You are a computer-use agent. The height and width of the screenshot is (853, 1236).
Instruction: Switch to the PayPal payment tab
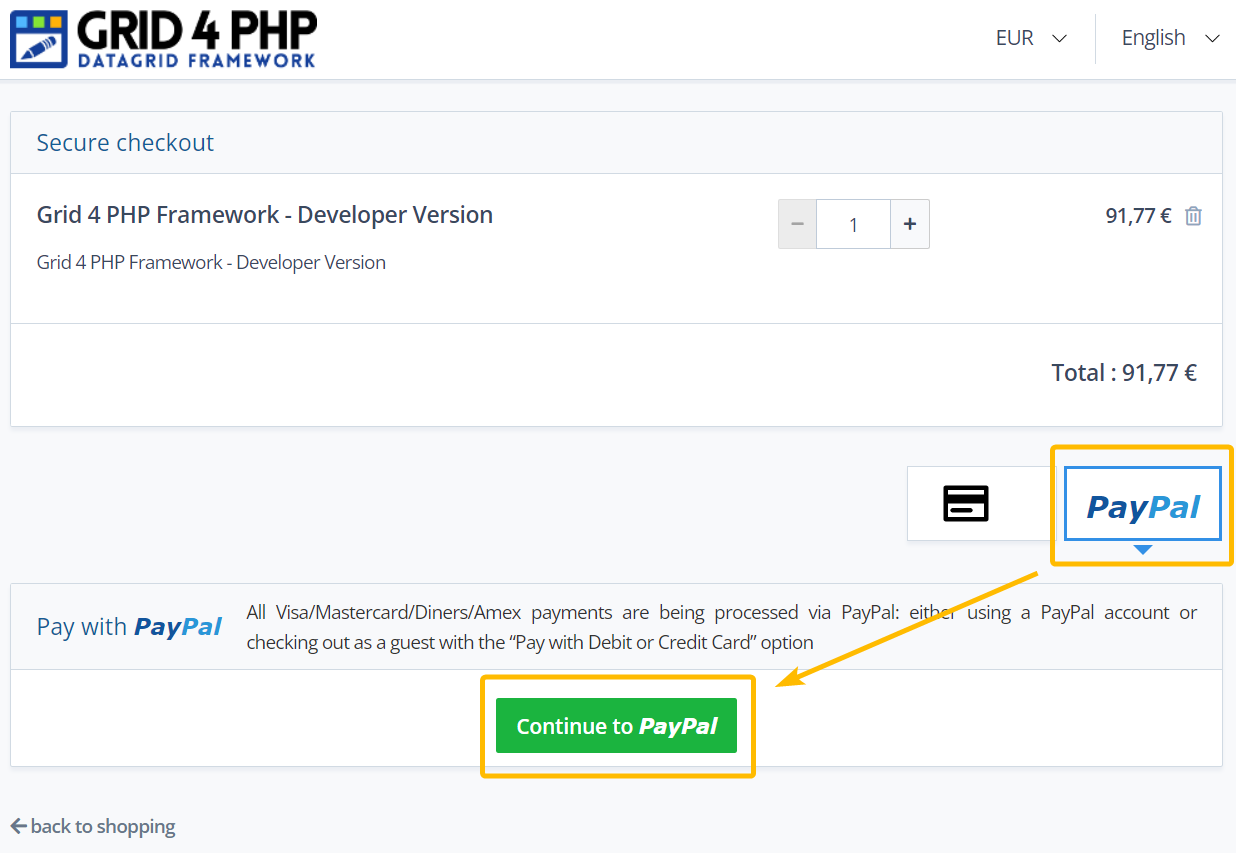1143,506
